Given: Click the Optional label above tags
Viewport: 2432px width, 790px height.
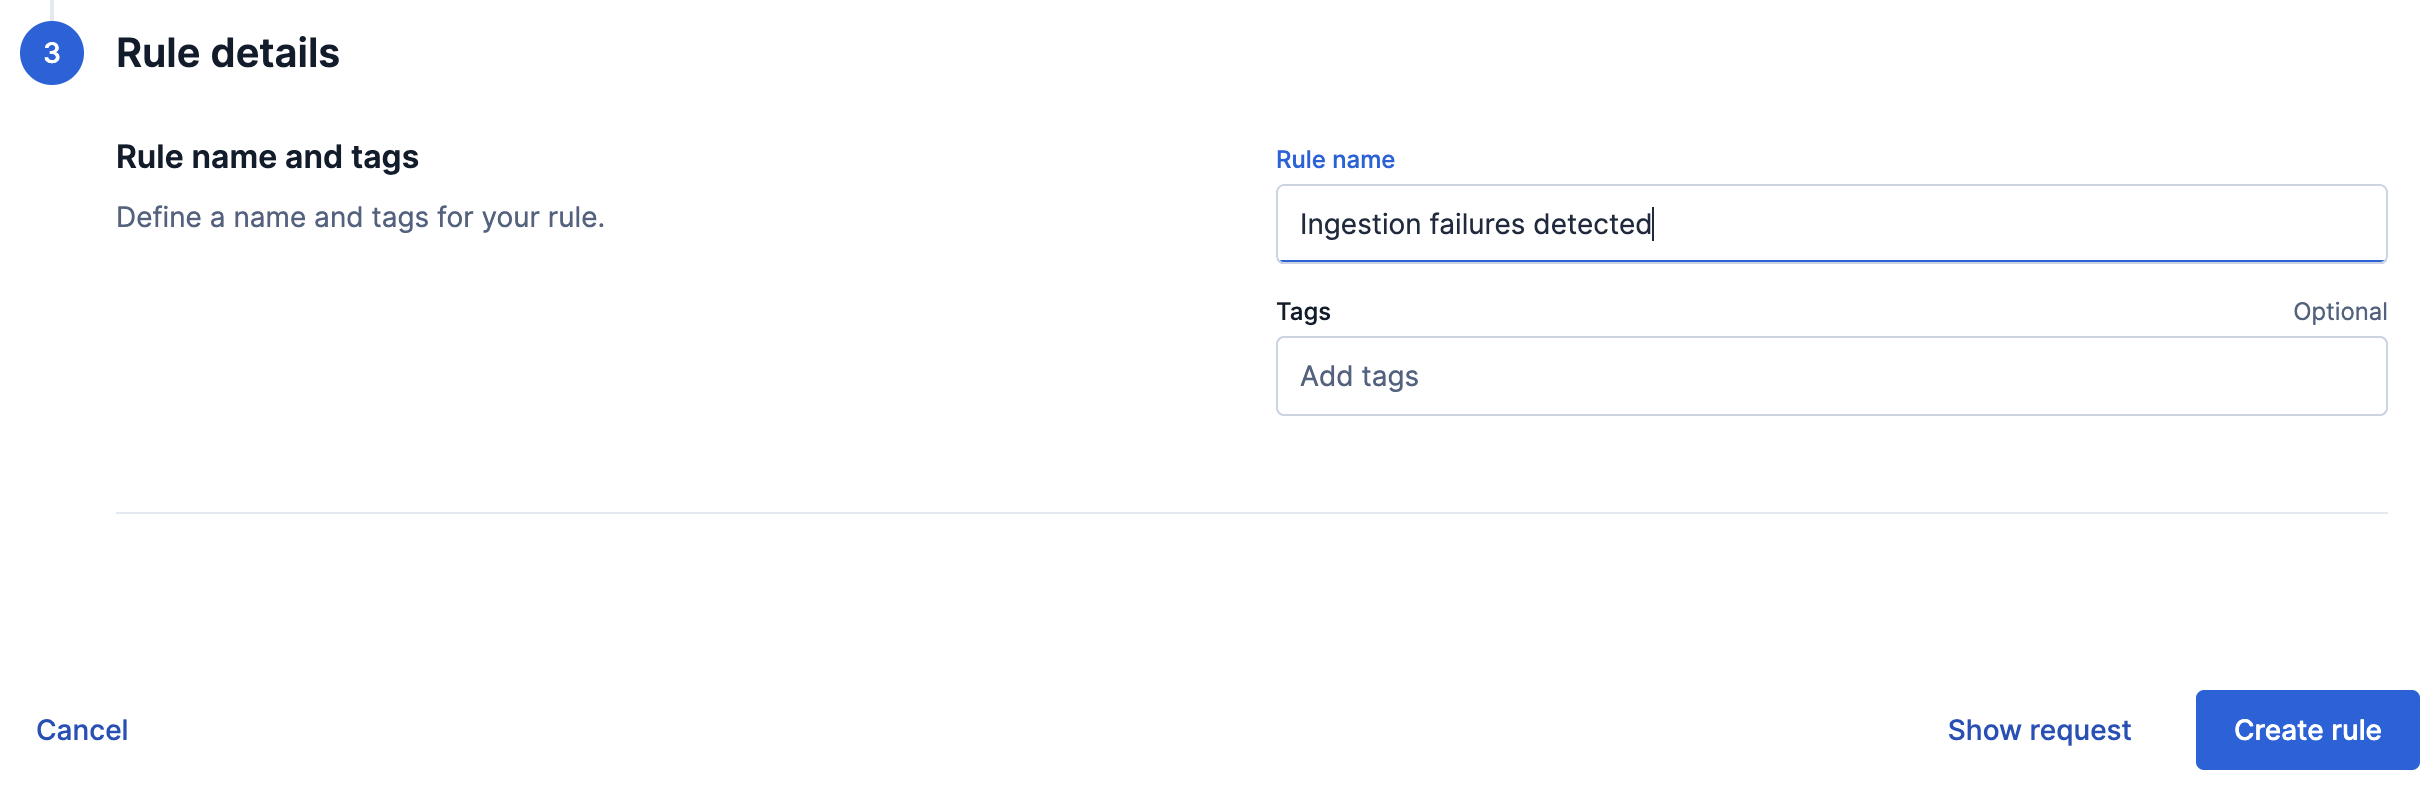Looking at the screenshot, I should click(2341, 311).
